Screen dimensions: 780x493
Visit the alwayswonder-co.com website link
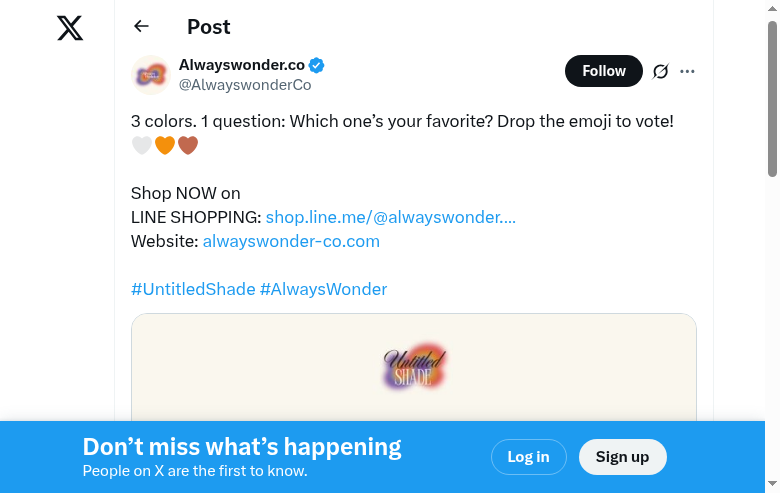291,241
